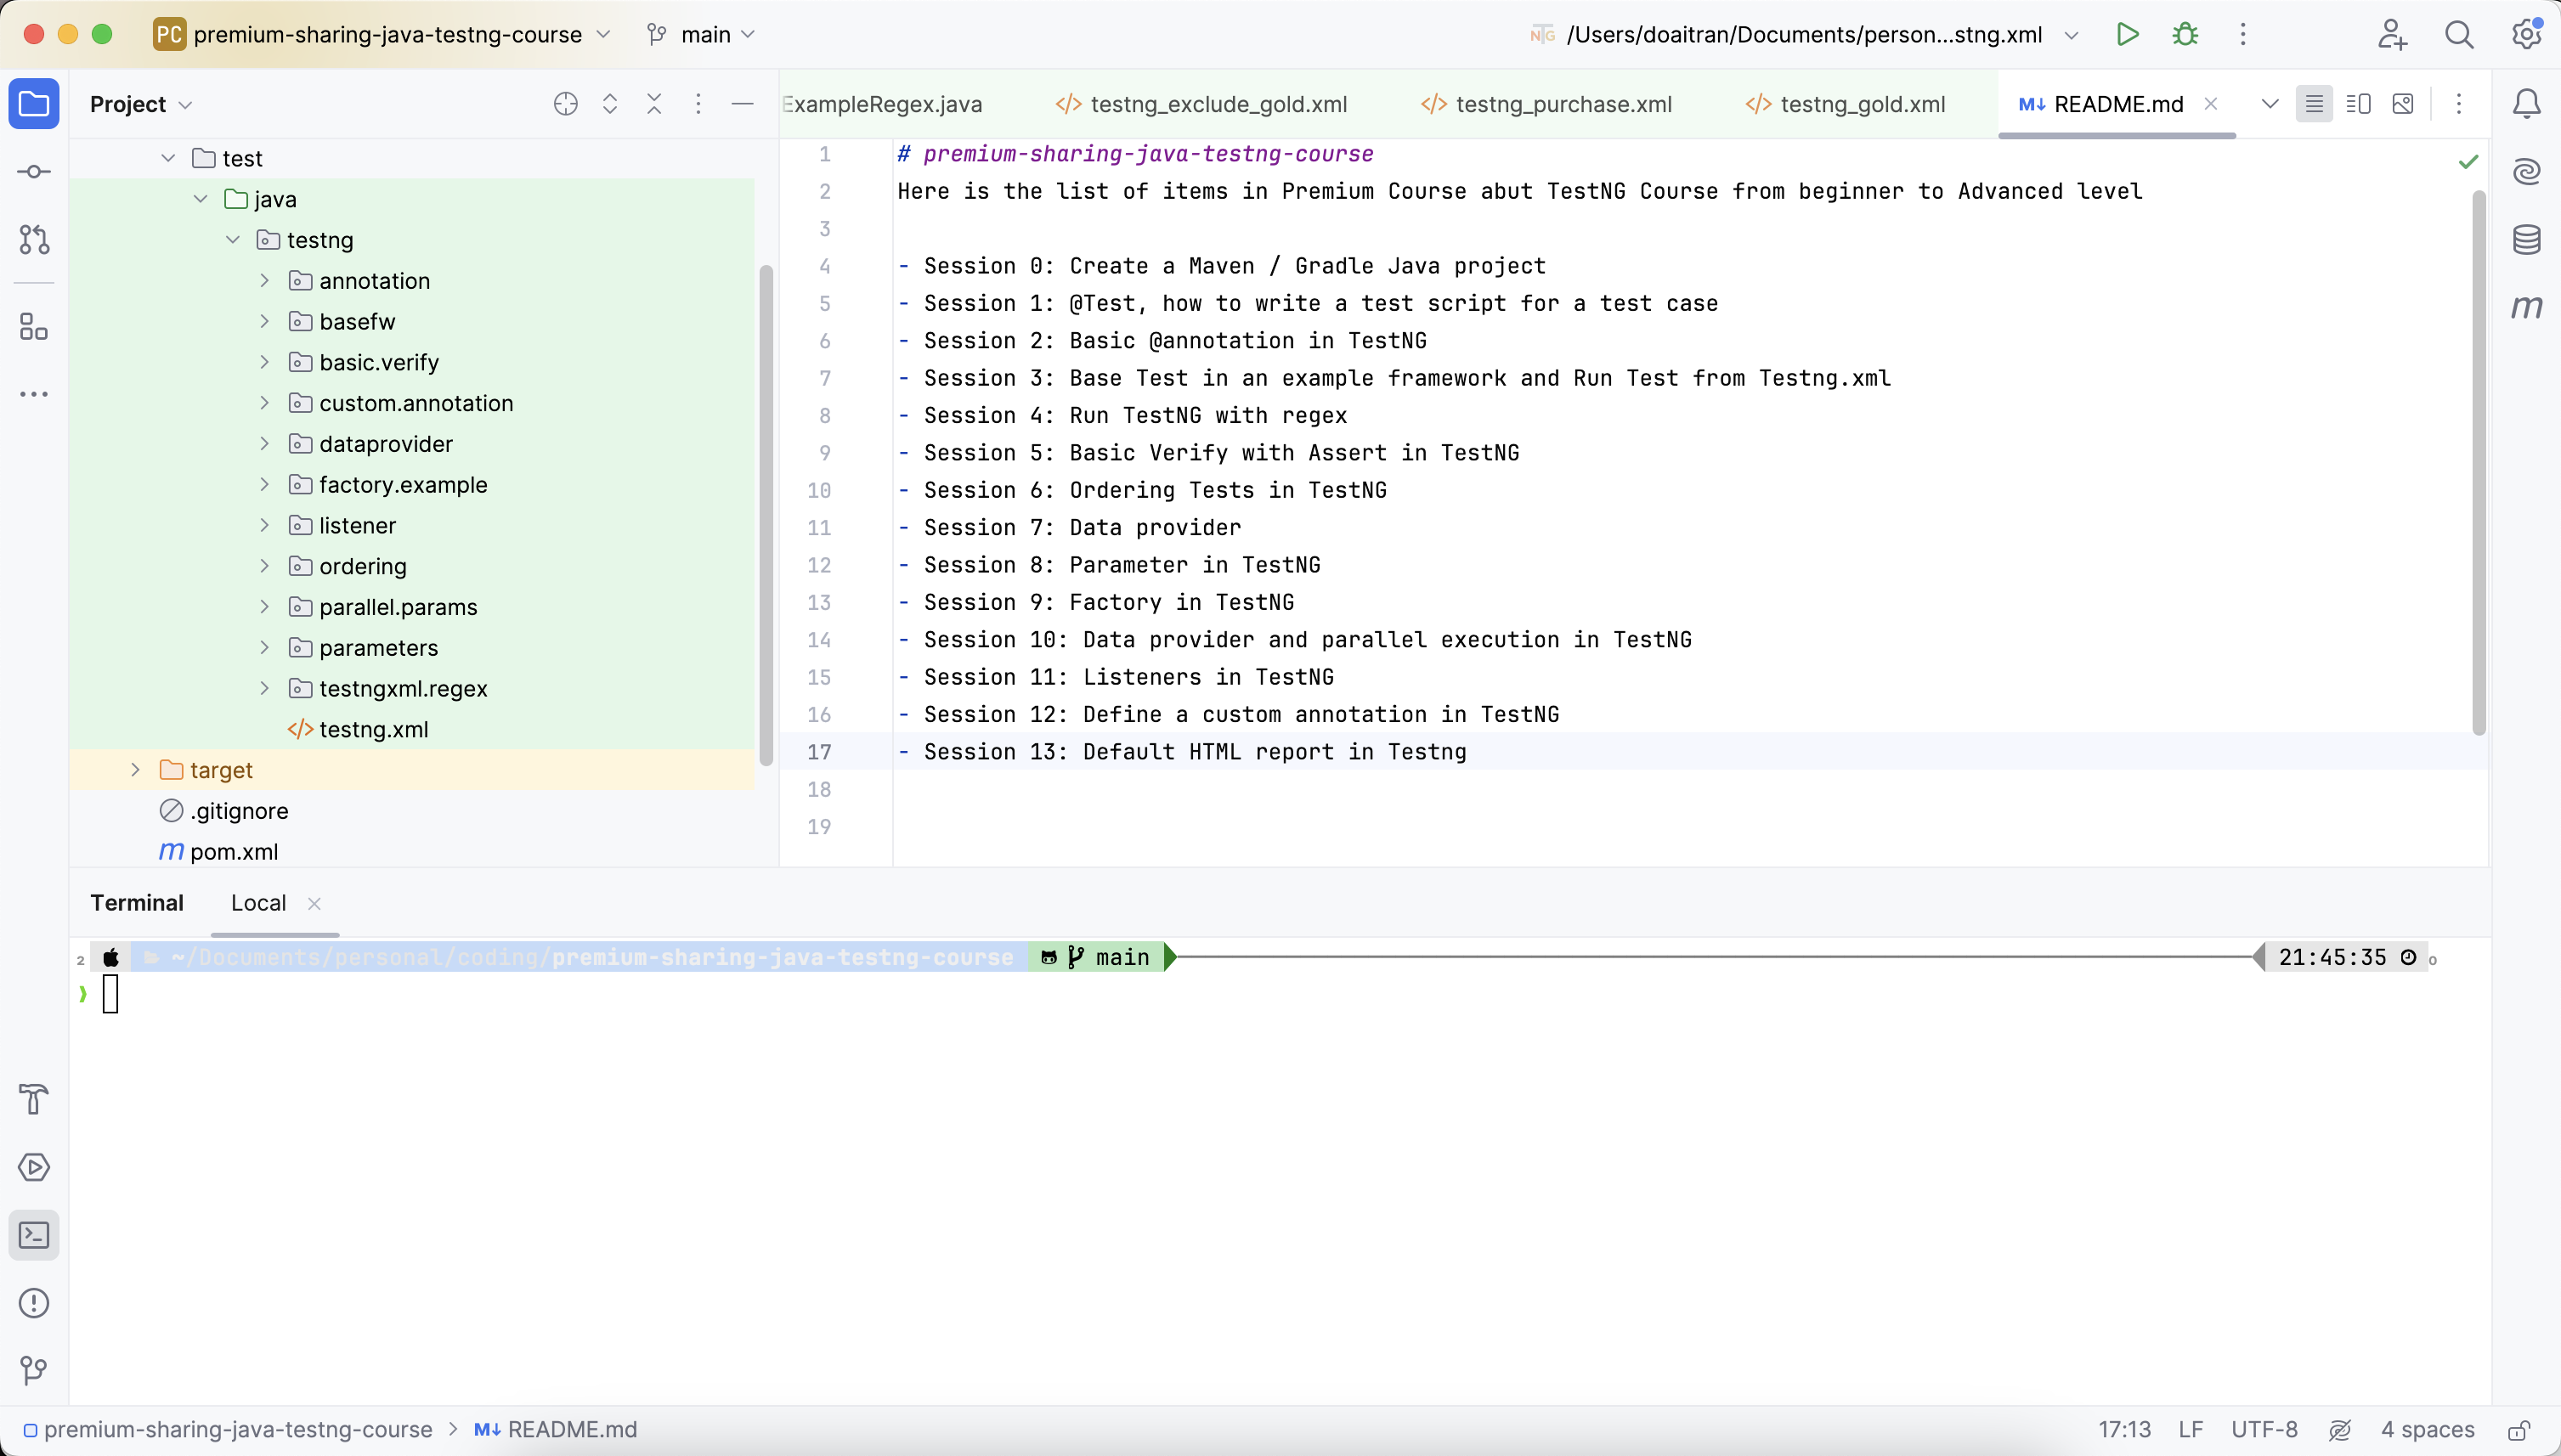Open the Git tool window
Image resolution: width=2561 pixels, height=1456 pixels.
click(x=34, y=1371)
